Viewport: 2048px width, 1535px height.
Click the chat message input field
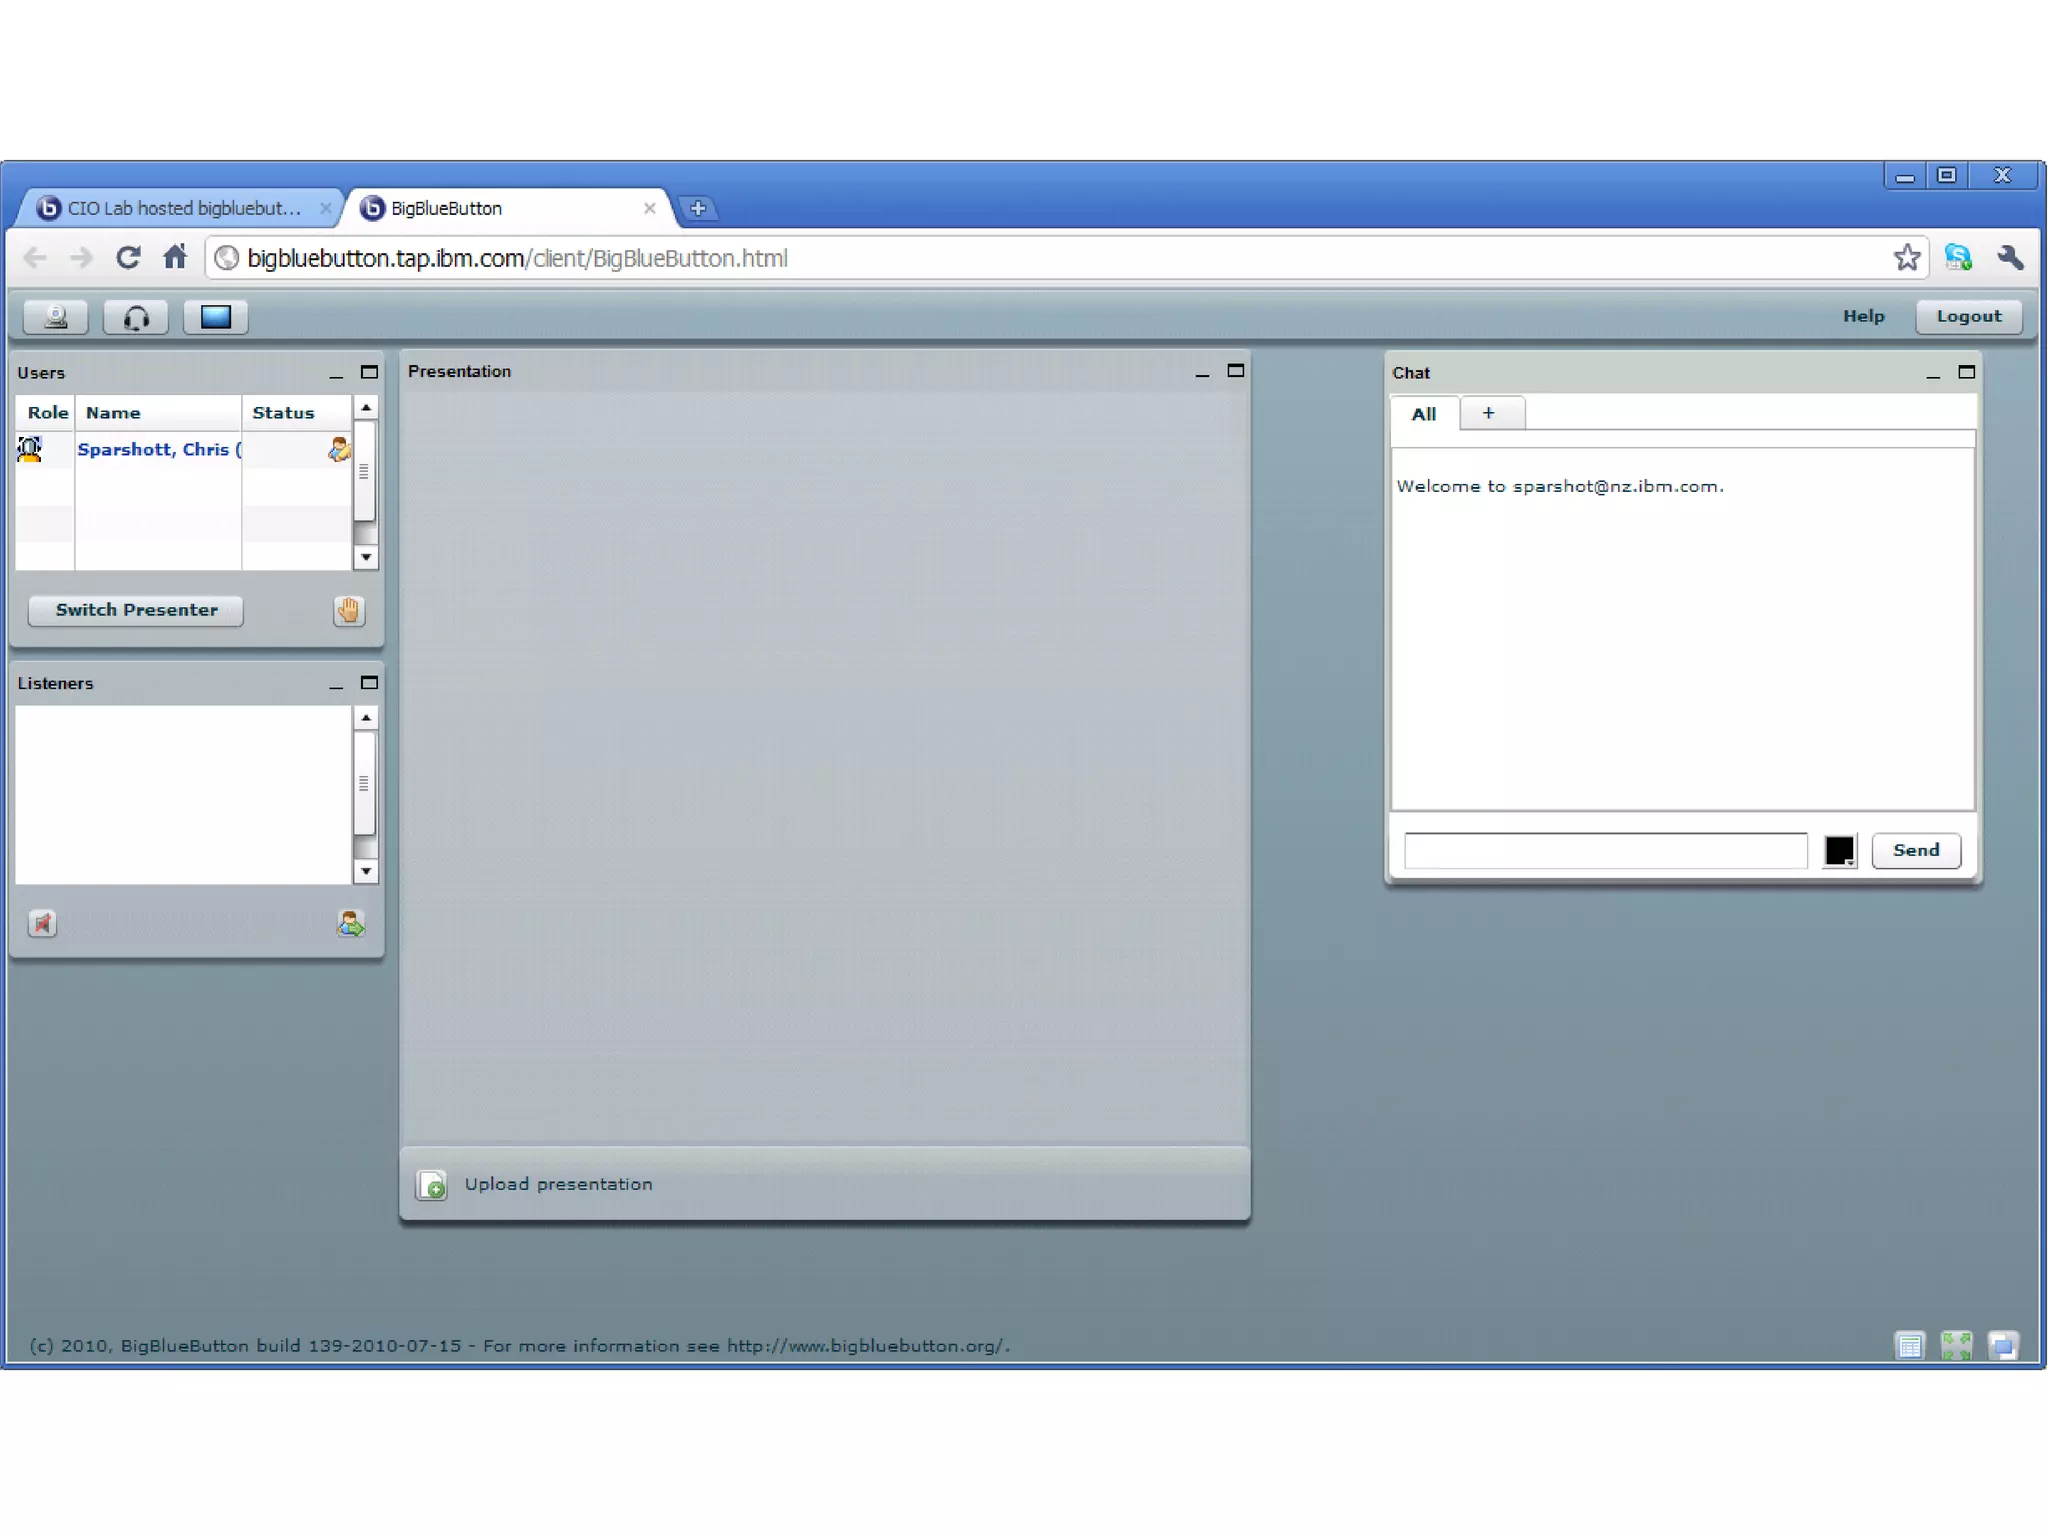(1605, 850)
